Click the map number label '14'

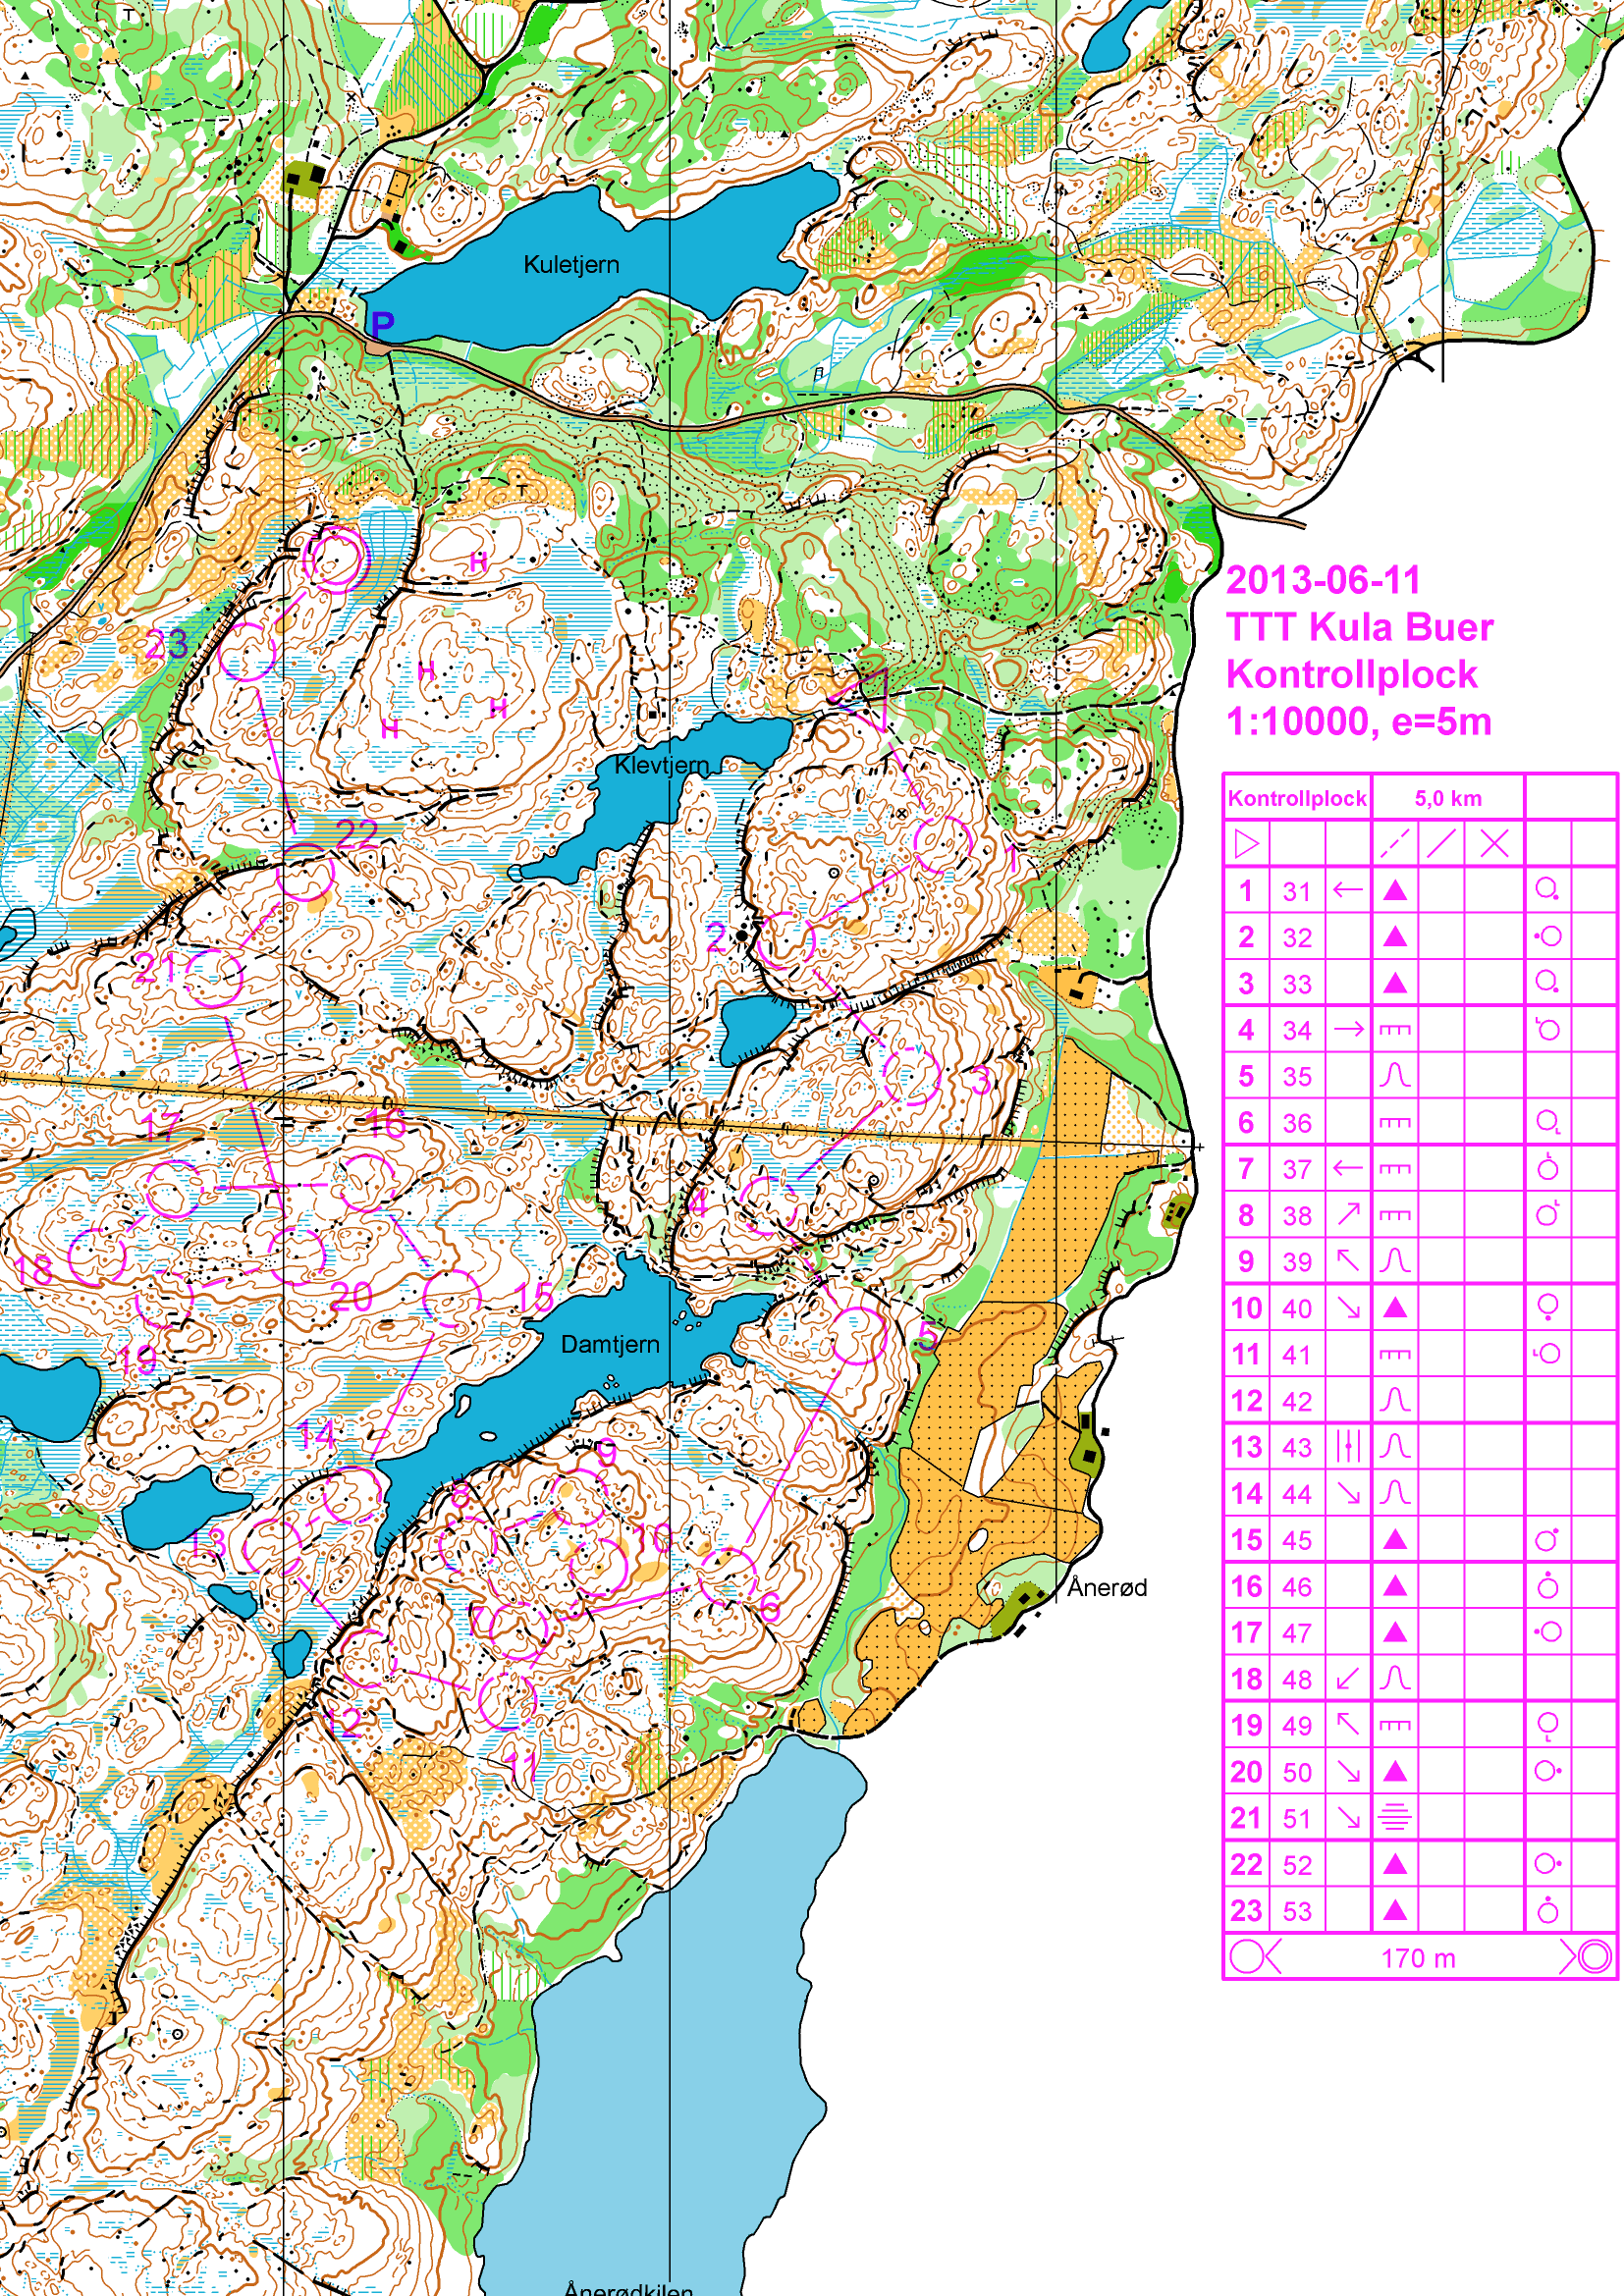point(316,1436)
